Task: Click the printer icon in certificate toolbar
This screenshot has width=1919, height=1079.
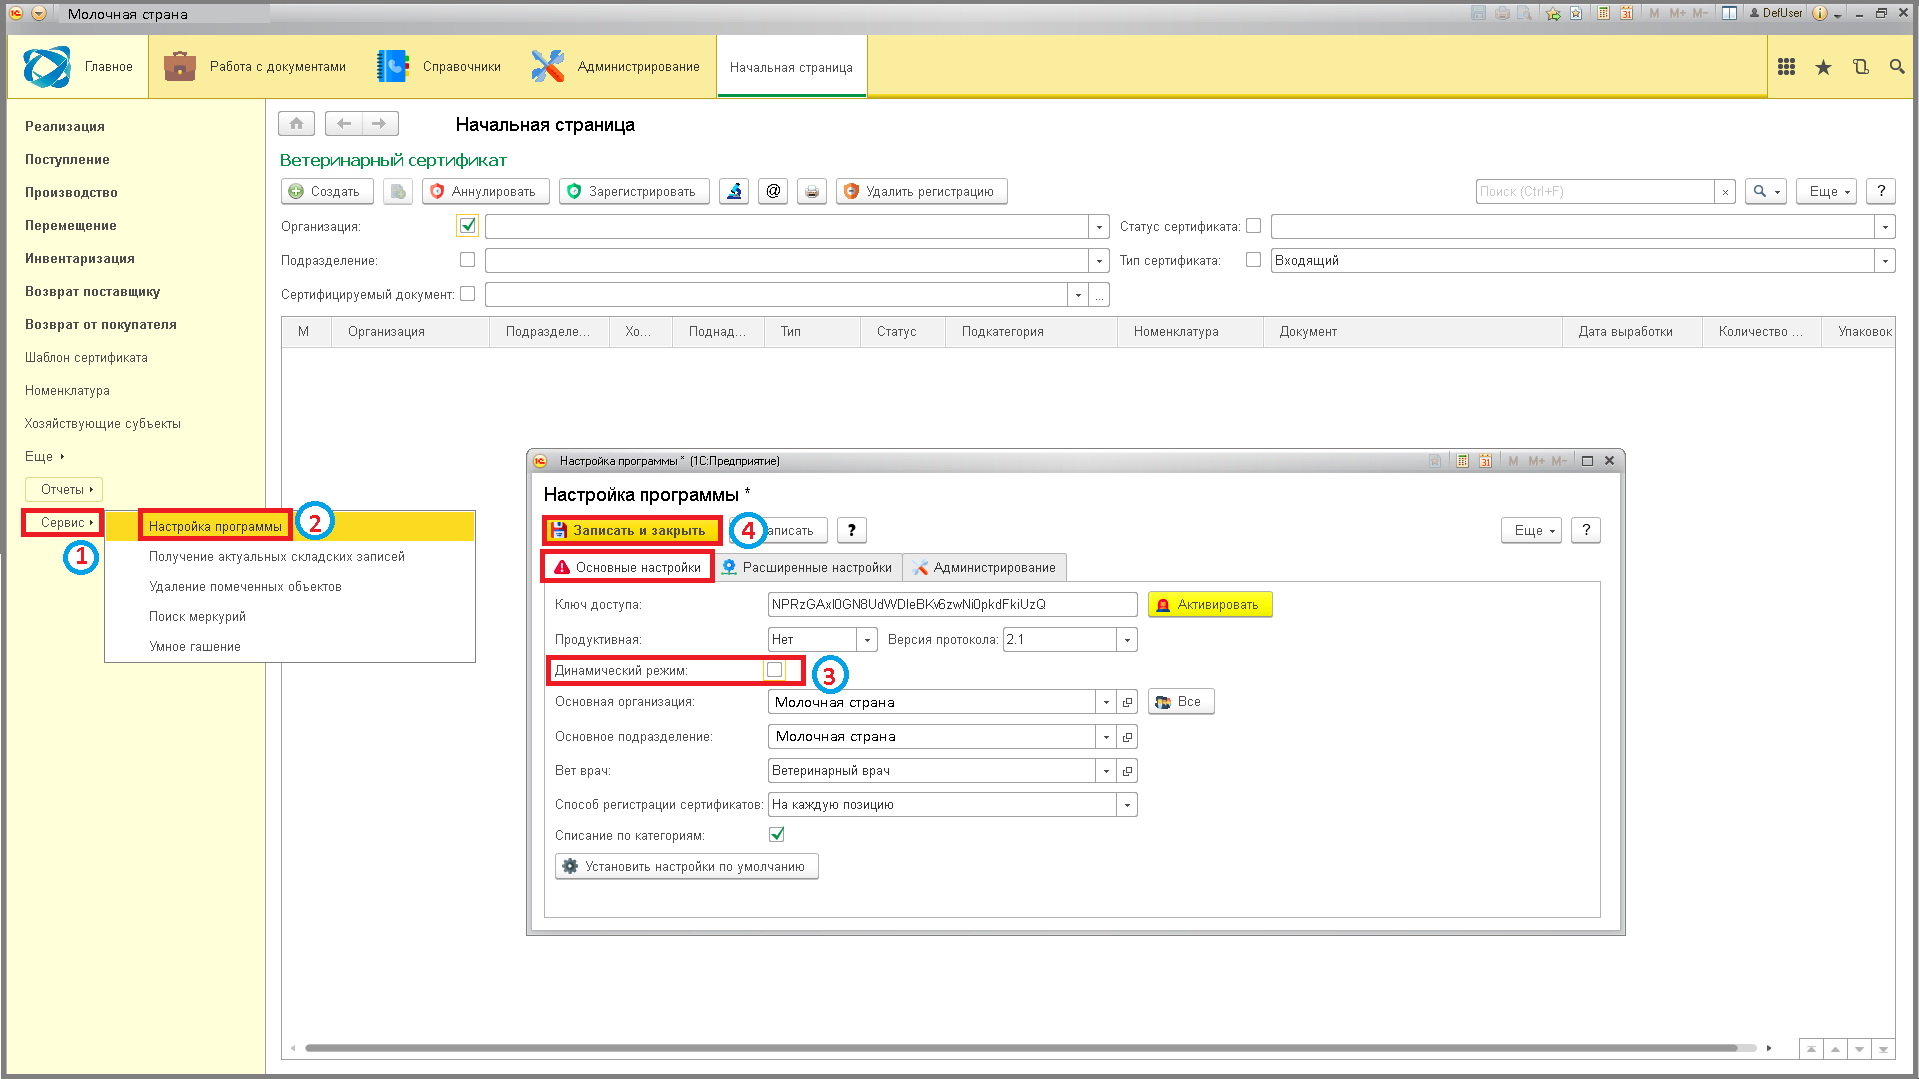Action: 812,191
